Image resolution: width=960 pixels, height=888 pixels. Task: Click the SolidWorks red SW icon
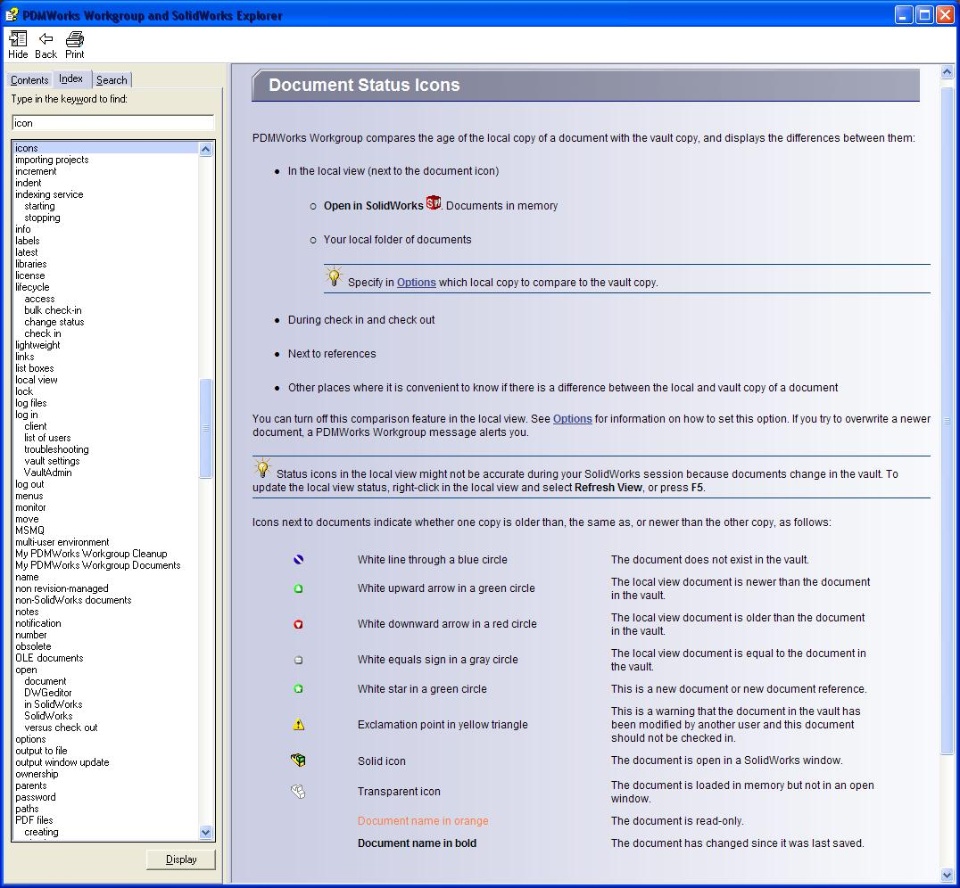pos(433,203)
